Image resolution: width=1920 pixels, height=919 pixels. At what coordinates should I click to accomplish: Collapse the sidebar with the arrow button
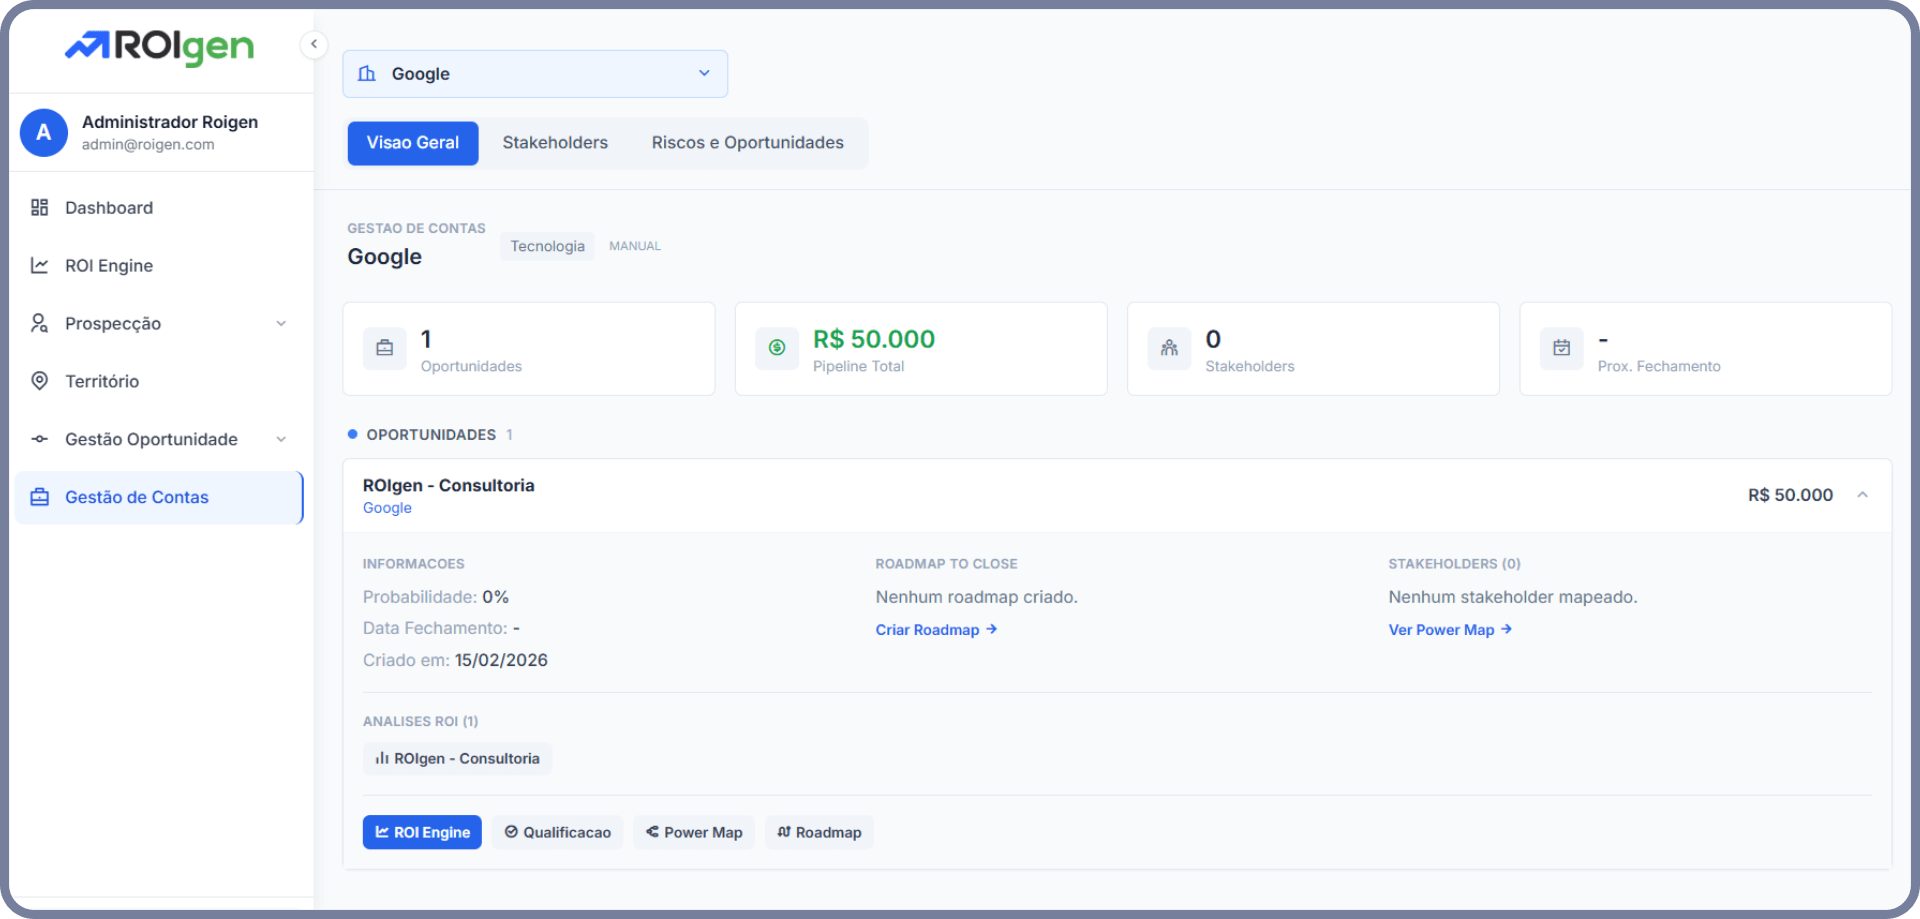(314, 44)
